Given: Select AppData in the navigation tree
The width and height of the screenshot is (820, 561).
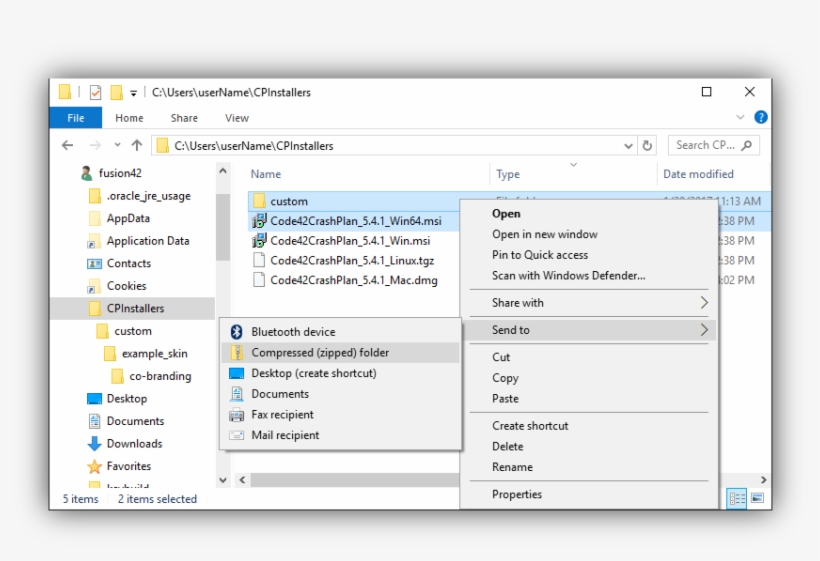Looking at the screenshot, I should (128, 219).
